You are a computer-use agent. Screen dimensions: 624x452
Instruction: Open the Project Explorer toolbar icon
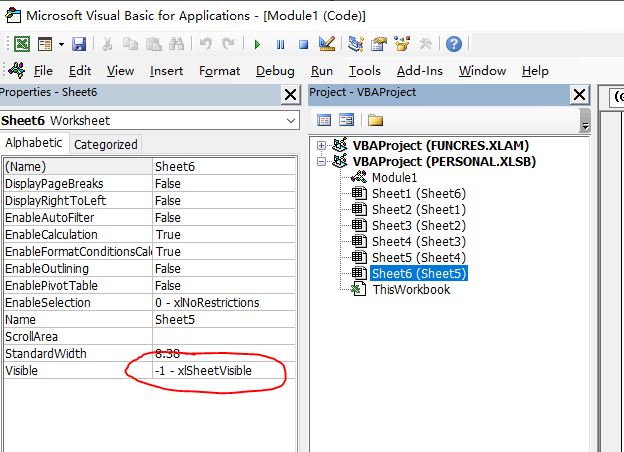355,44
